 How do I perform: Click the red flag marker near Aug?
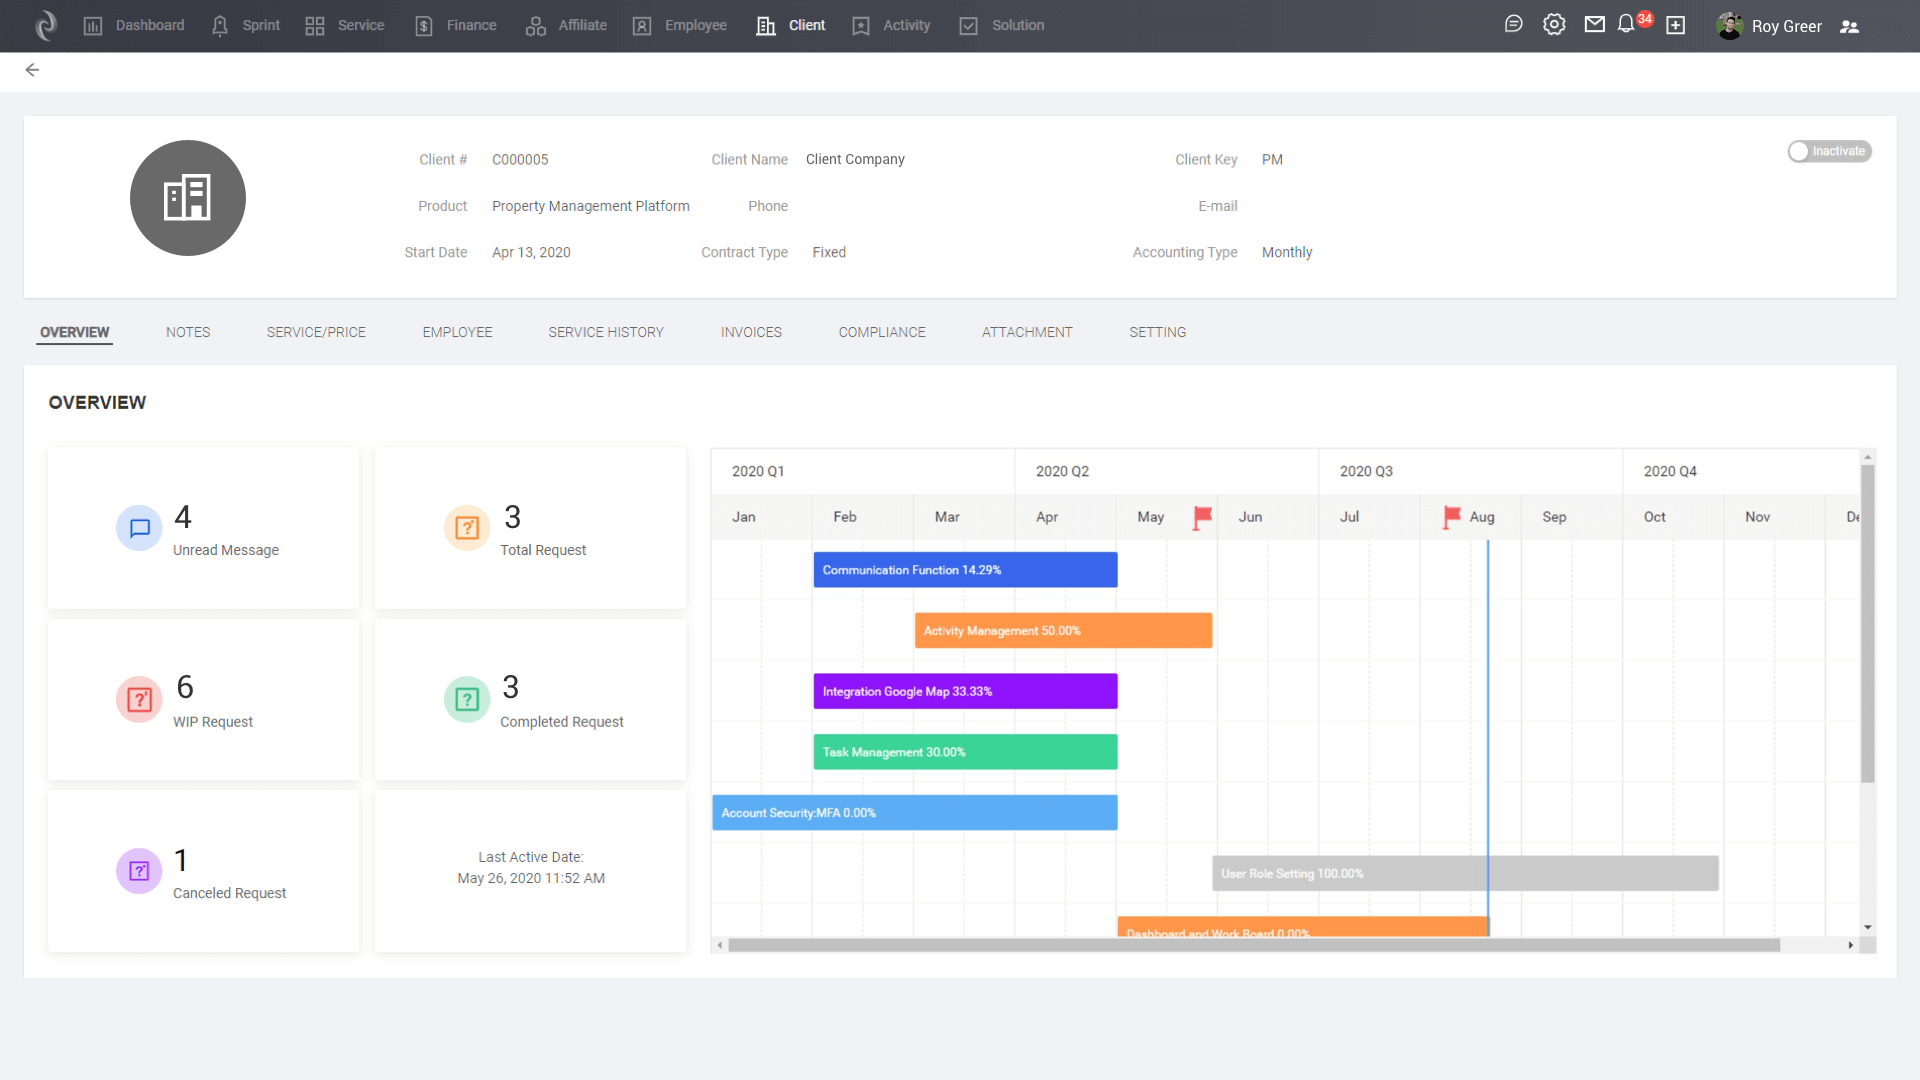tap(1451, 516)
